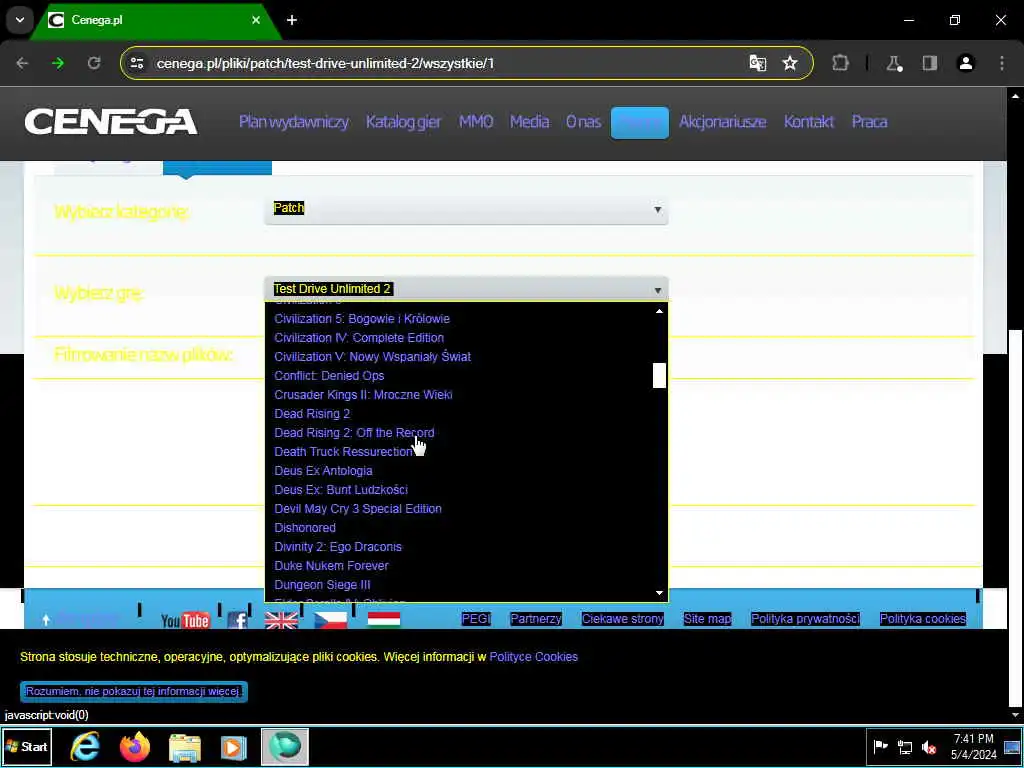Select Civilization 5: Bogowie i Królowie
The height and width of the screenshot is (768, 1024).
click(x=362, y=319)
